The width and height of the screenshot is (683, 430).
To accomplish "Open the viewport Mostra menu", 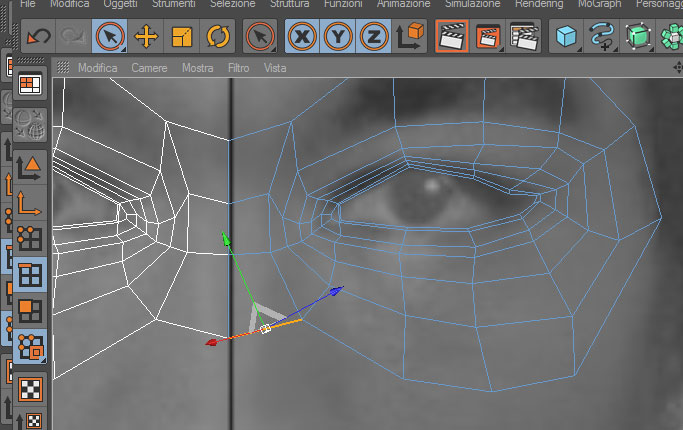I will 198,68.
